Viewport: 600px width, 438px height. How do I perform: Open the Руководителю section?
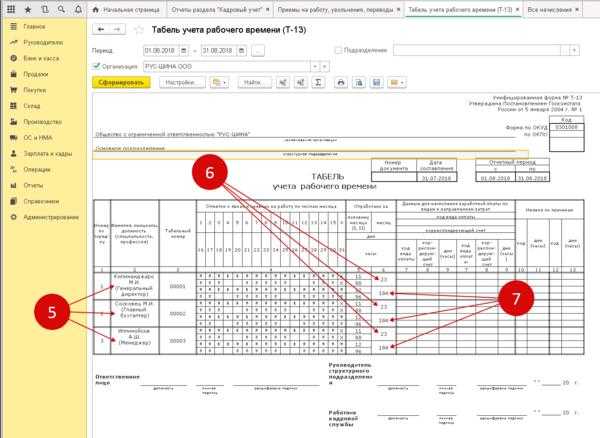tap(45, 42)
